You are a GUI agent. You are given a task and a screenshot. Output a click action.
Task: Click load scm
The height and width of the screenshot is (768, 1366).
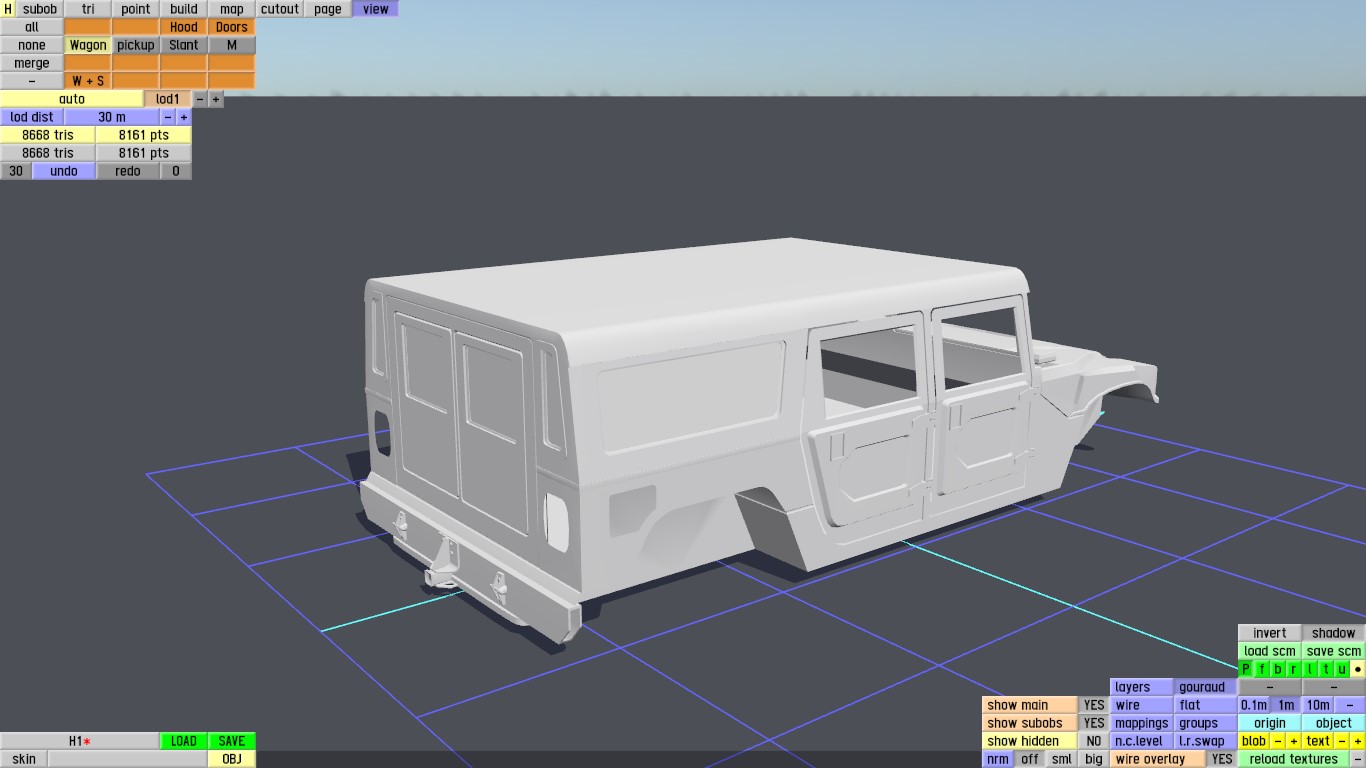pos(1270,651)
